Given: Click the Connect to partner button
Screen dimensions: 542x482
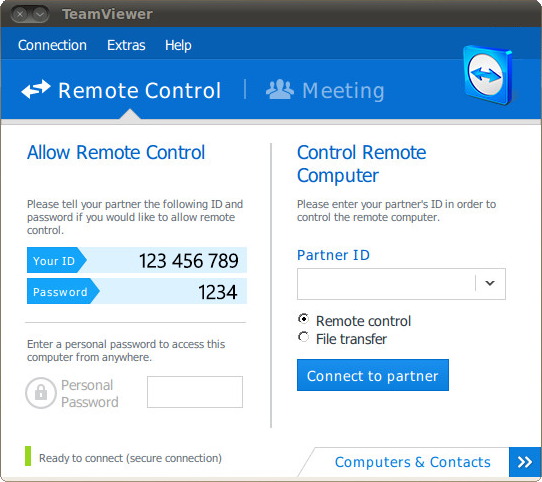Looking at the screenshot, I should (x=373, y=375).
